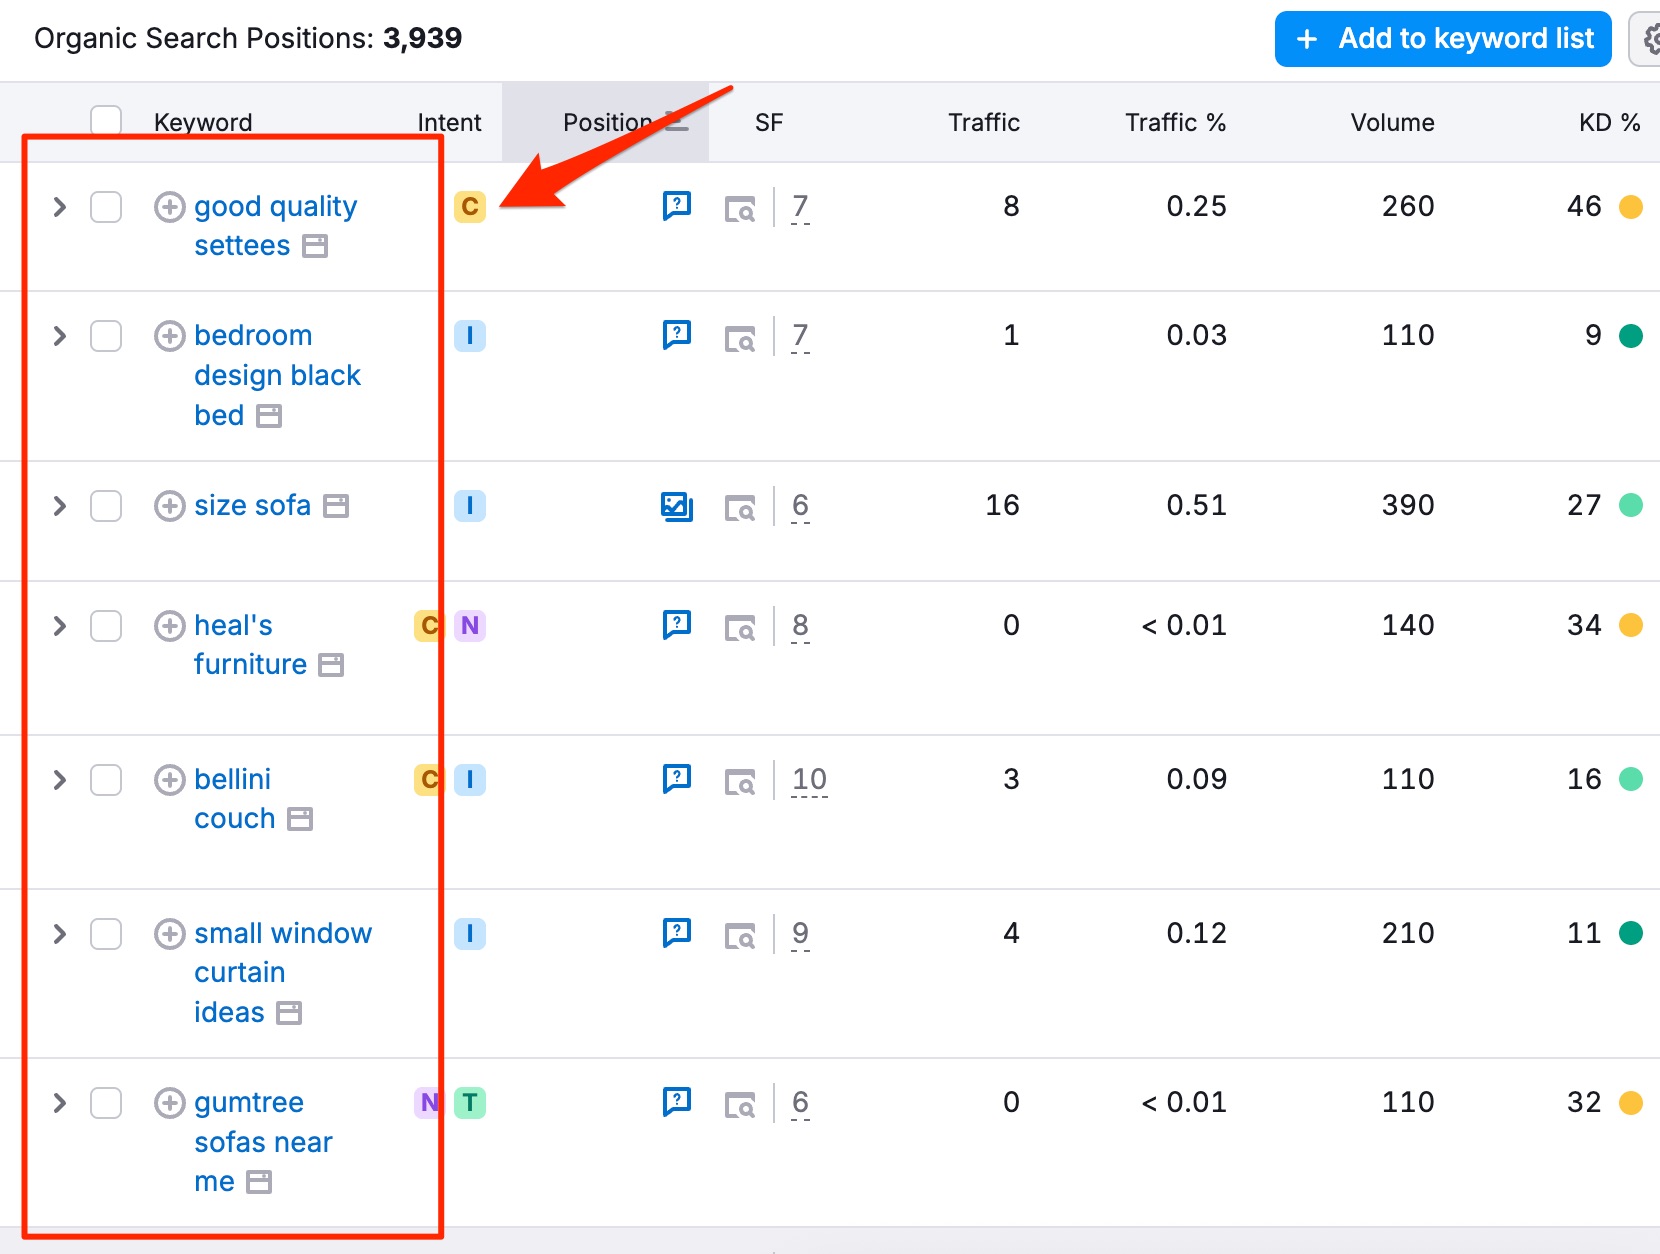Click 'Add to keyword list' button
Image resolution: width=1660 pixels, height=1254 pixels.
[x=1442, y=39]
